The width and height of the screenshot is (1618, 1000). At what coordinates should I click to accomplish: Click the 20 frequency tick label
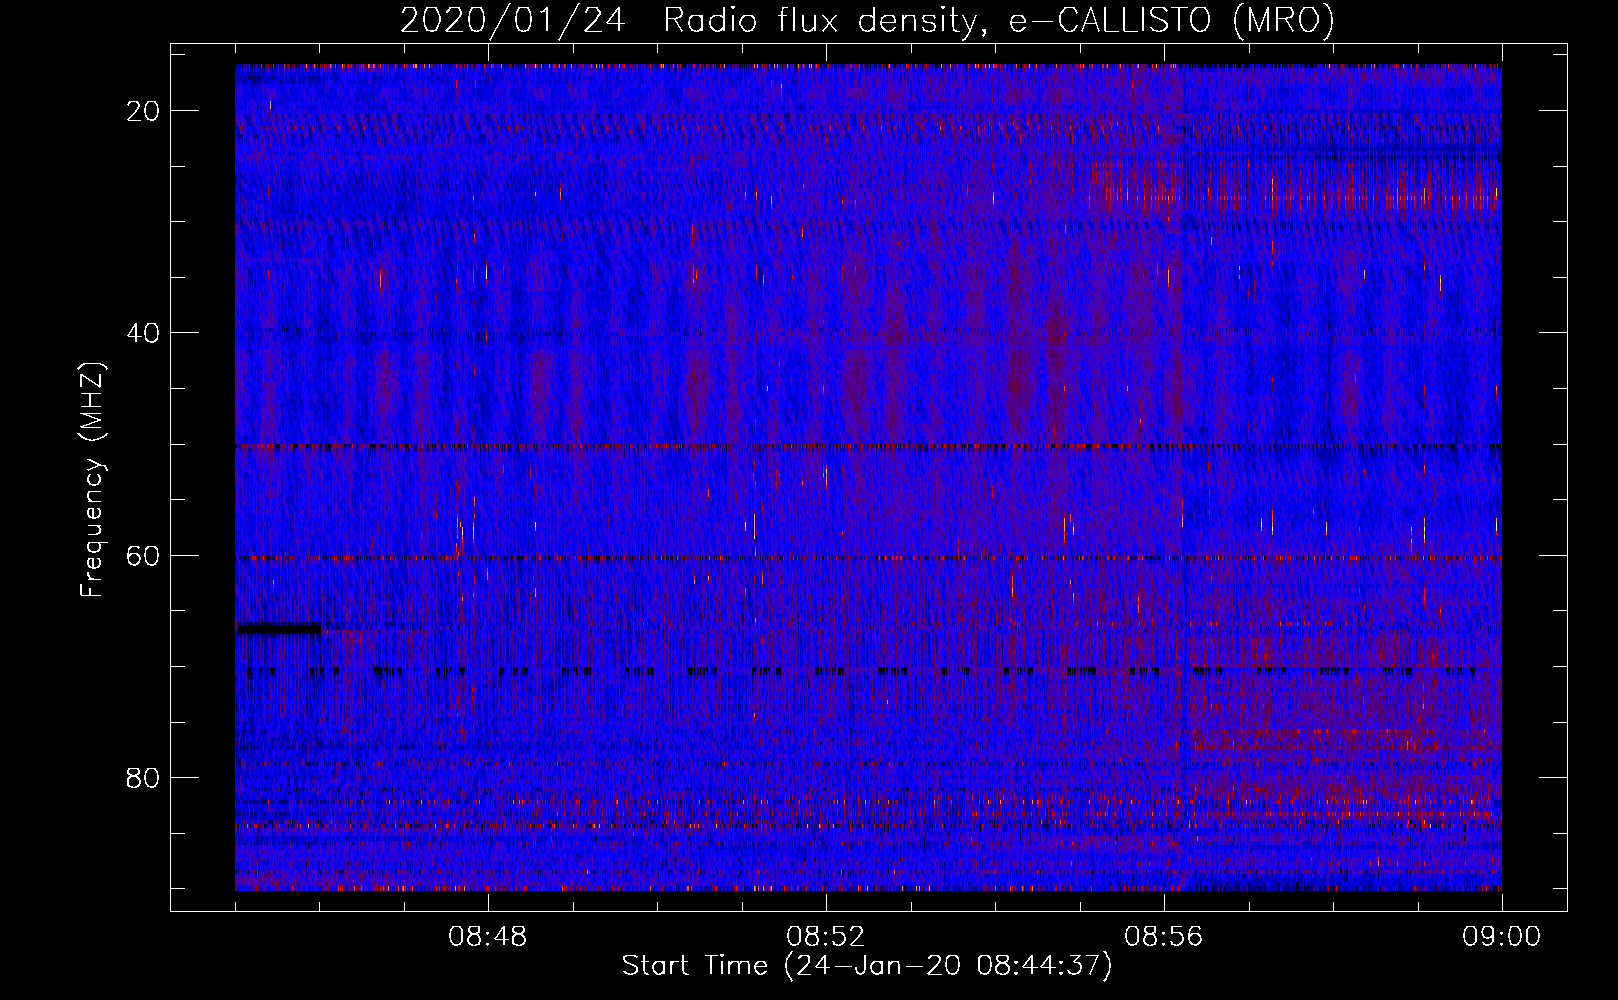(144, 111)
